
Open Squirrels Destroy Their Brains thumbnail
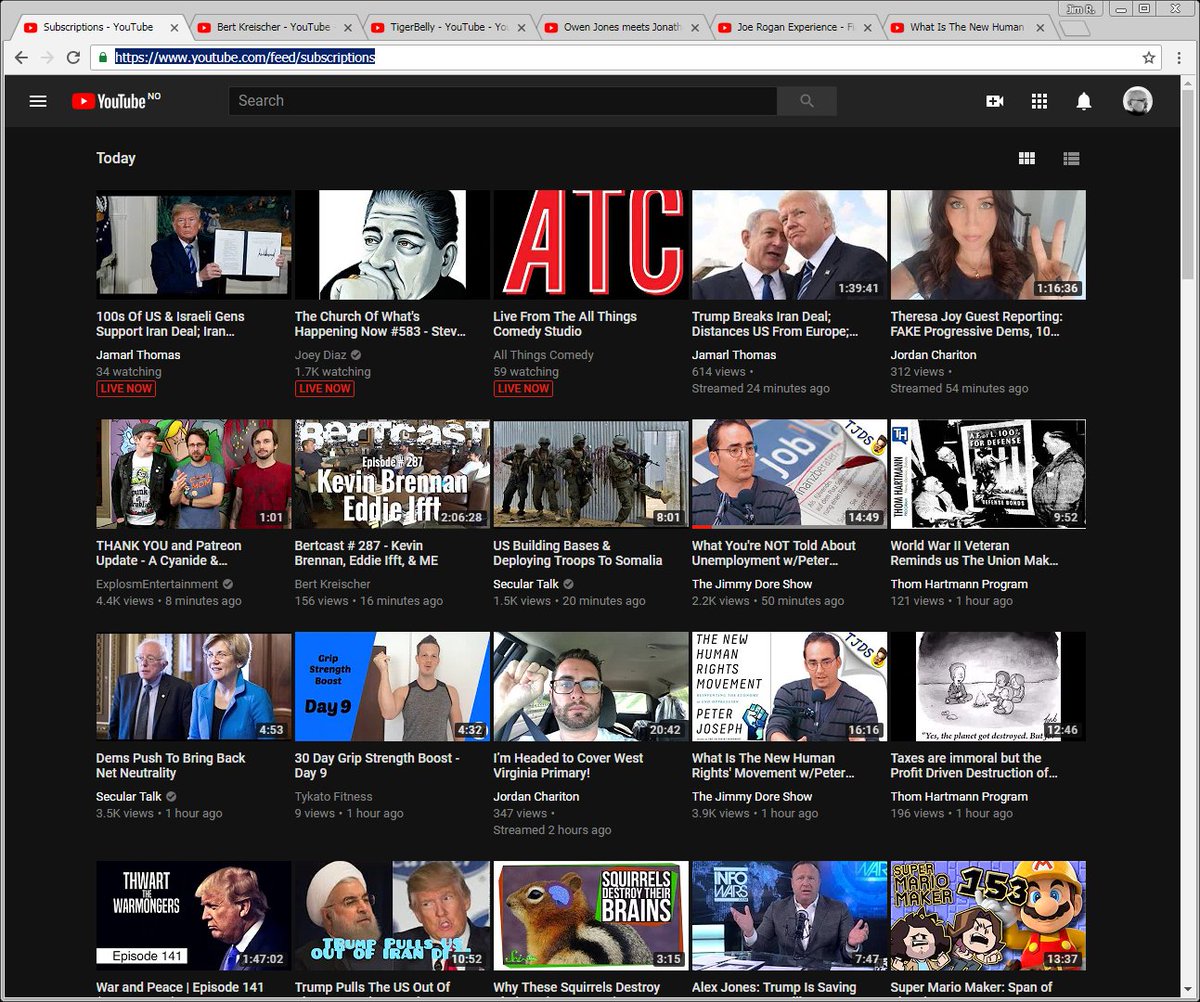coord(590,916)
